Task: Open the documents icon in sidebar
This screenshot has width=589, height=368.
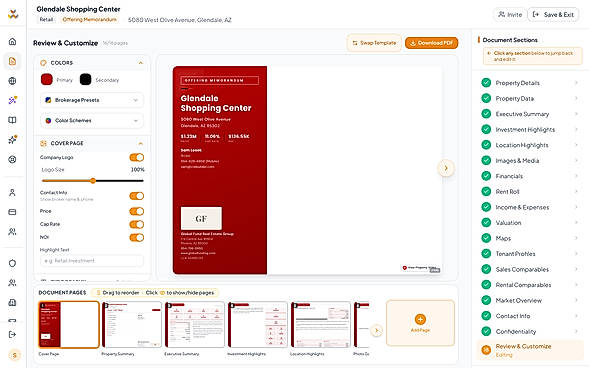Action: (x=12, y=61)
